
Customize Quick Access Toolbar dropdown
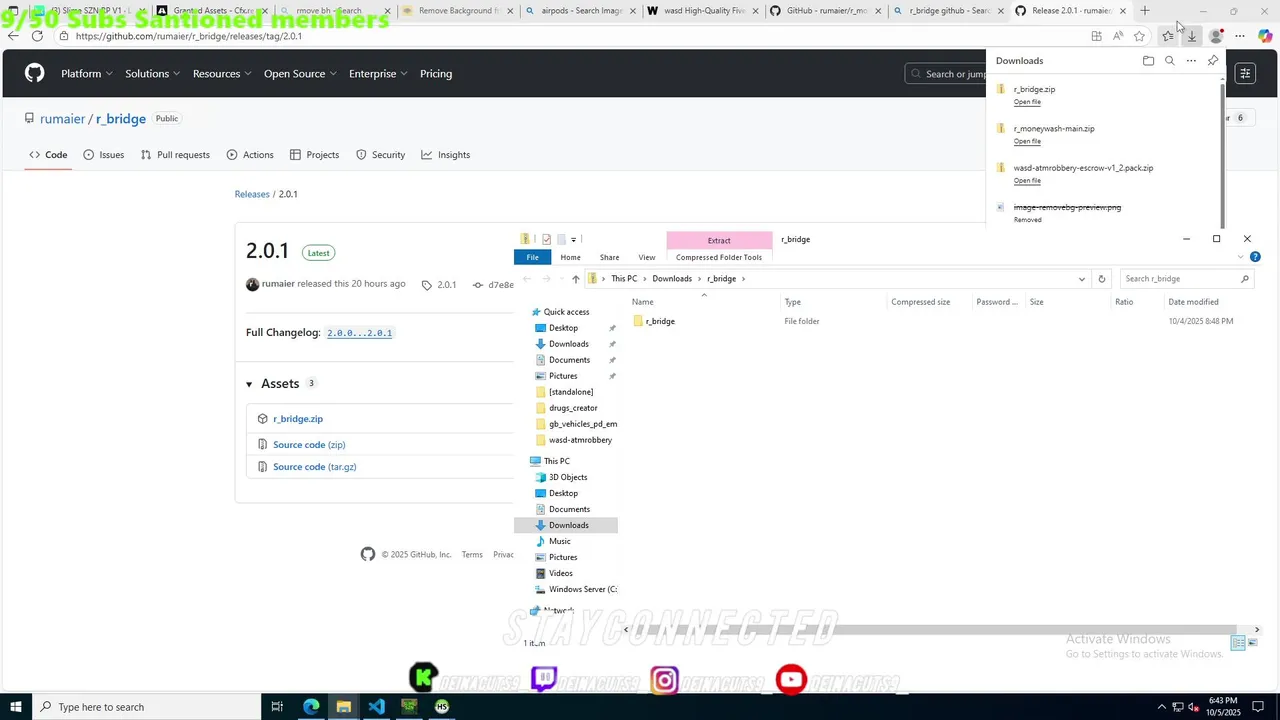pyautogui.click(x=573, y=240)
